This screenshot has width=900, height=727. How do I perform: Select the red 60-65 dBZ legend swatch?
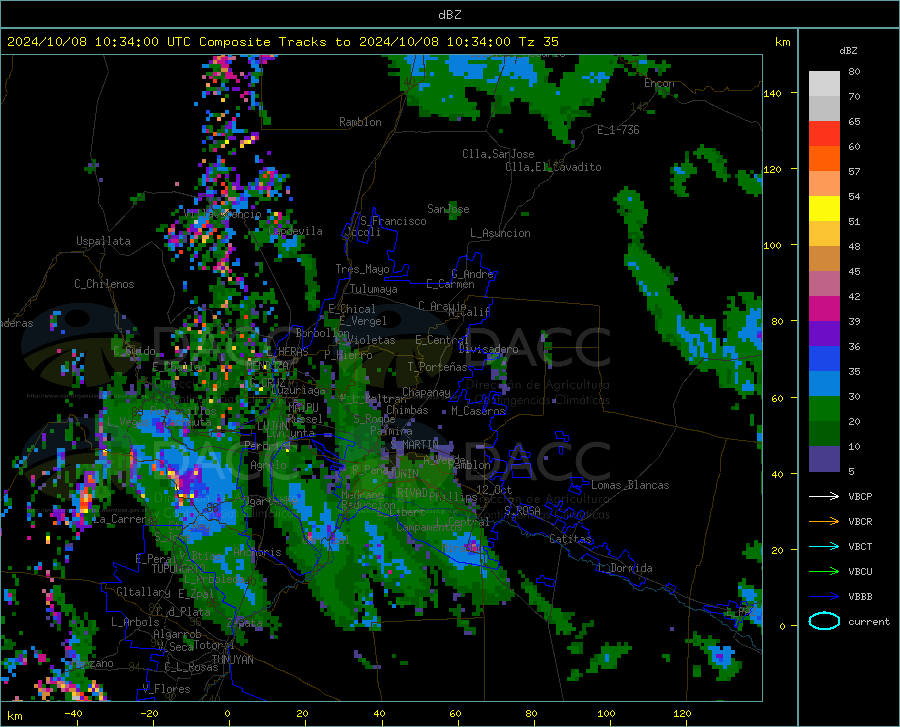[x=824, y=134]
